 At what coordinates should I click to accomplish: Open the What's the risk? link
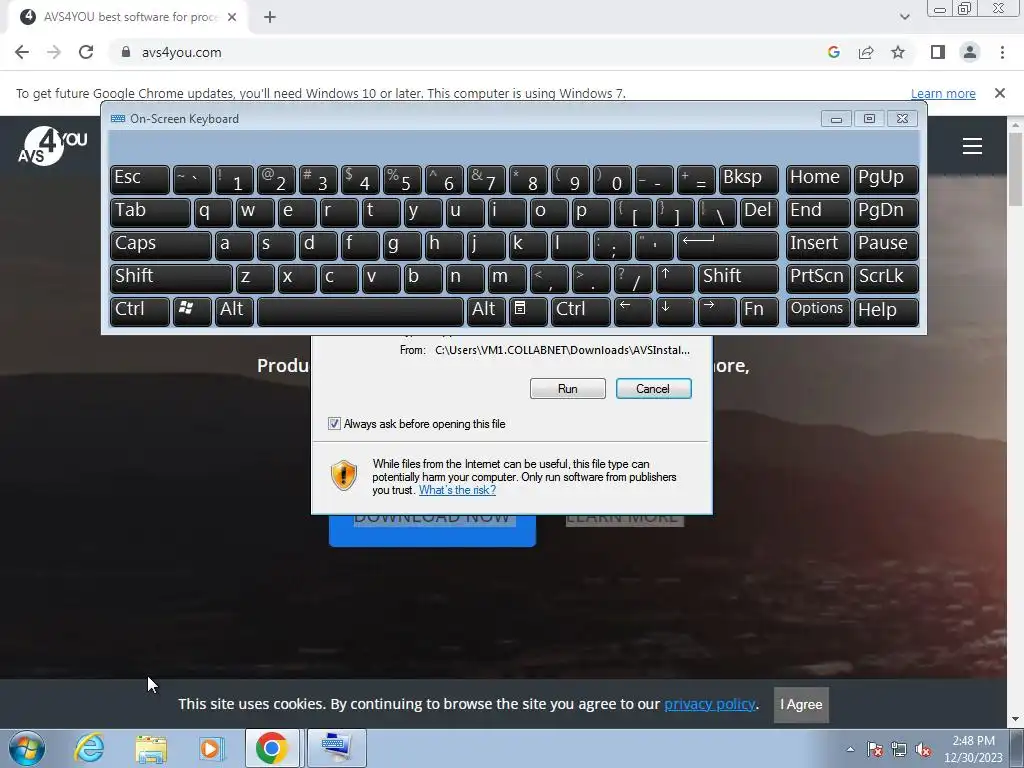point(457,490)
